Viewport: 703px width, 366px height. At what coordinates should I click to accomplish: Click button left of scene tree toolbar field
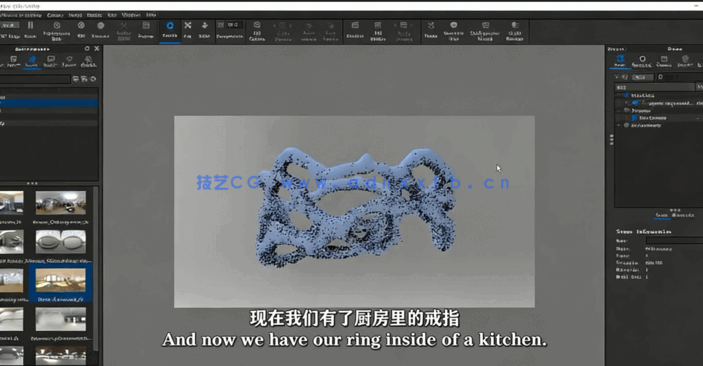[642, 77]
